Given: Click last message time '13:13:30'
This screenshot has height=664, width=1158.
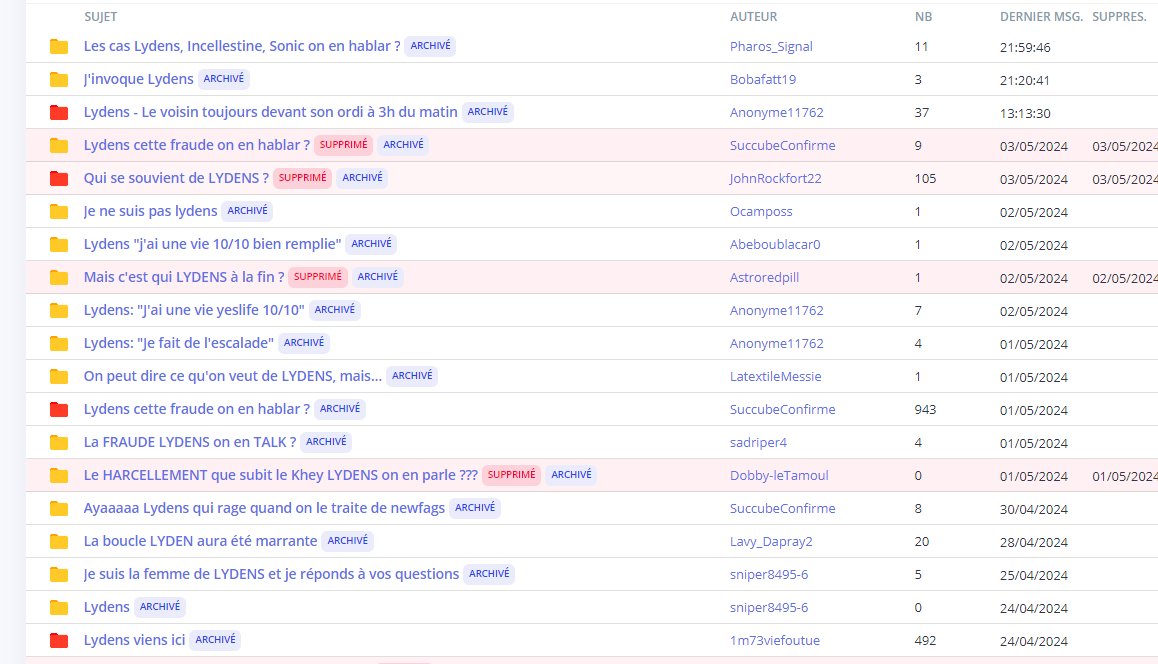Looking at the screenshot, I should point(1025,113).
